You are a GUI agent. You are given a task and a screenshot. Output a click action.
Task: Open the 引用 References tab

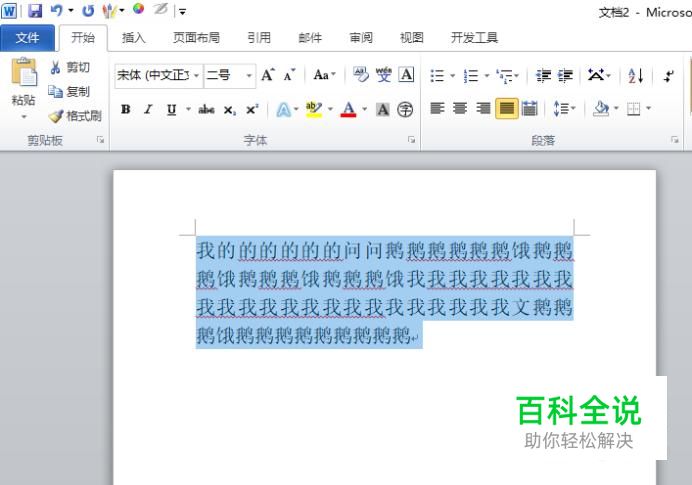point(259,38)
